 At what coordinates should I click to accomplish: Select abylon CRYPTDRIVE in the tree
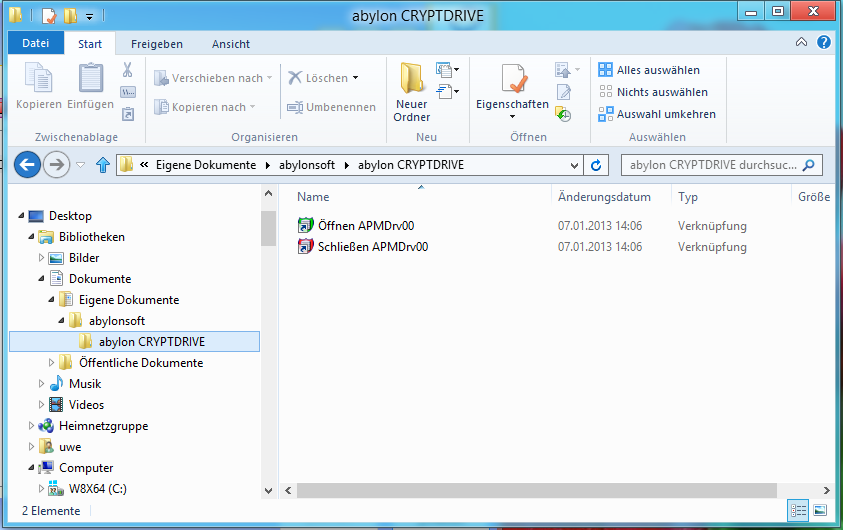pyautogui.click(x=134, y=341)
